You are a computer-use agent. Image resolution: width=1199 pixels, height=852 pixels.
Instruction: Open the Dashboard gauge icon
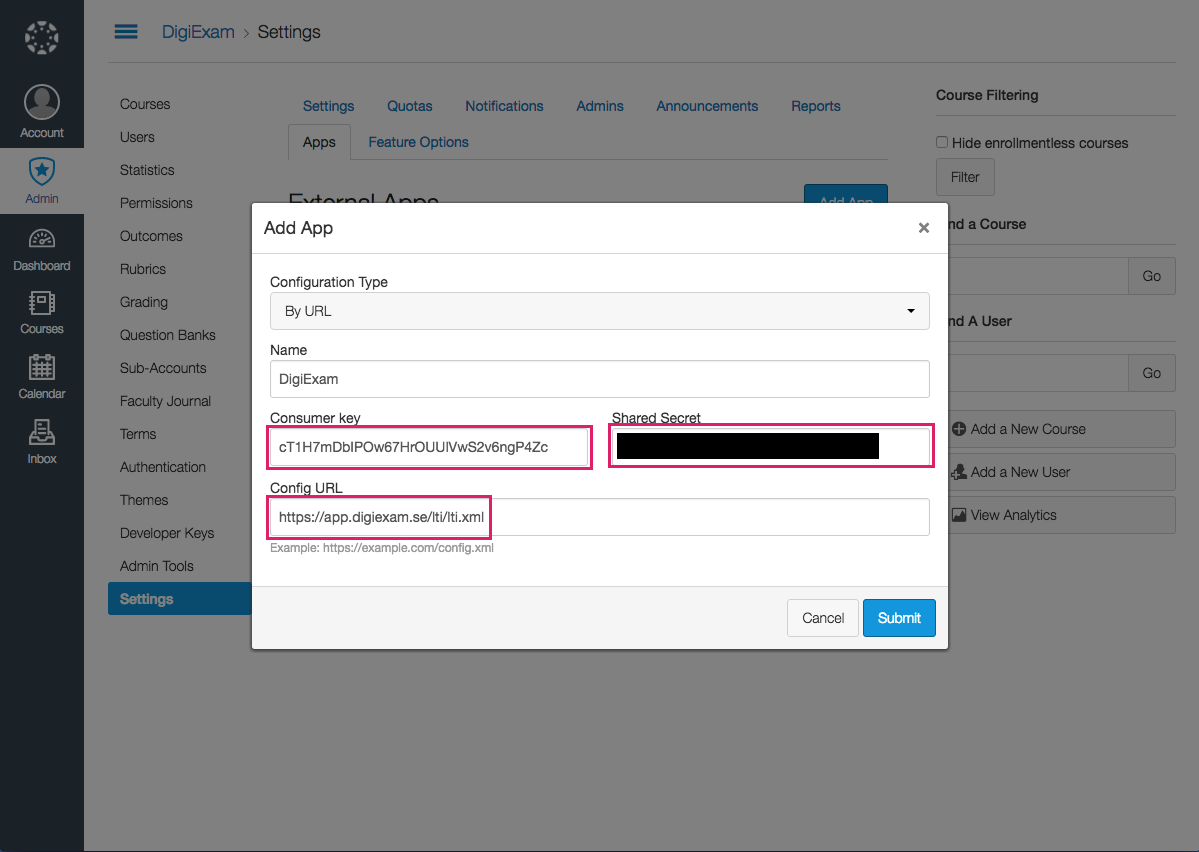tap(41, 239)
